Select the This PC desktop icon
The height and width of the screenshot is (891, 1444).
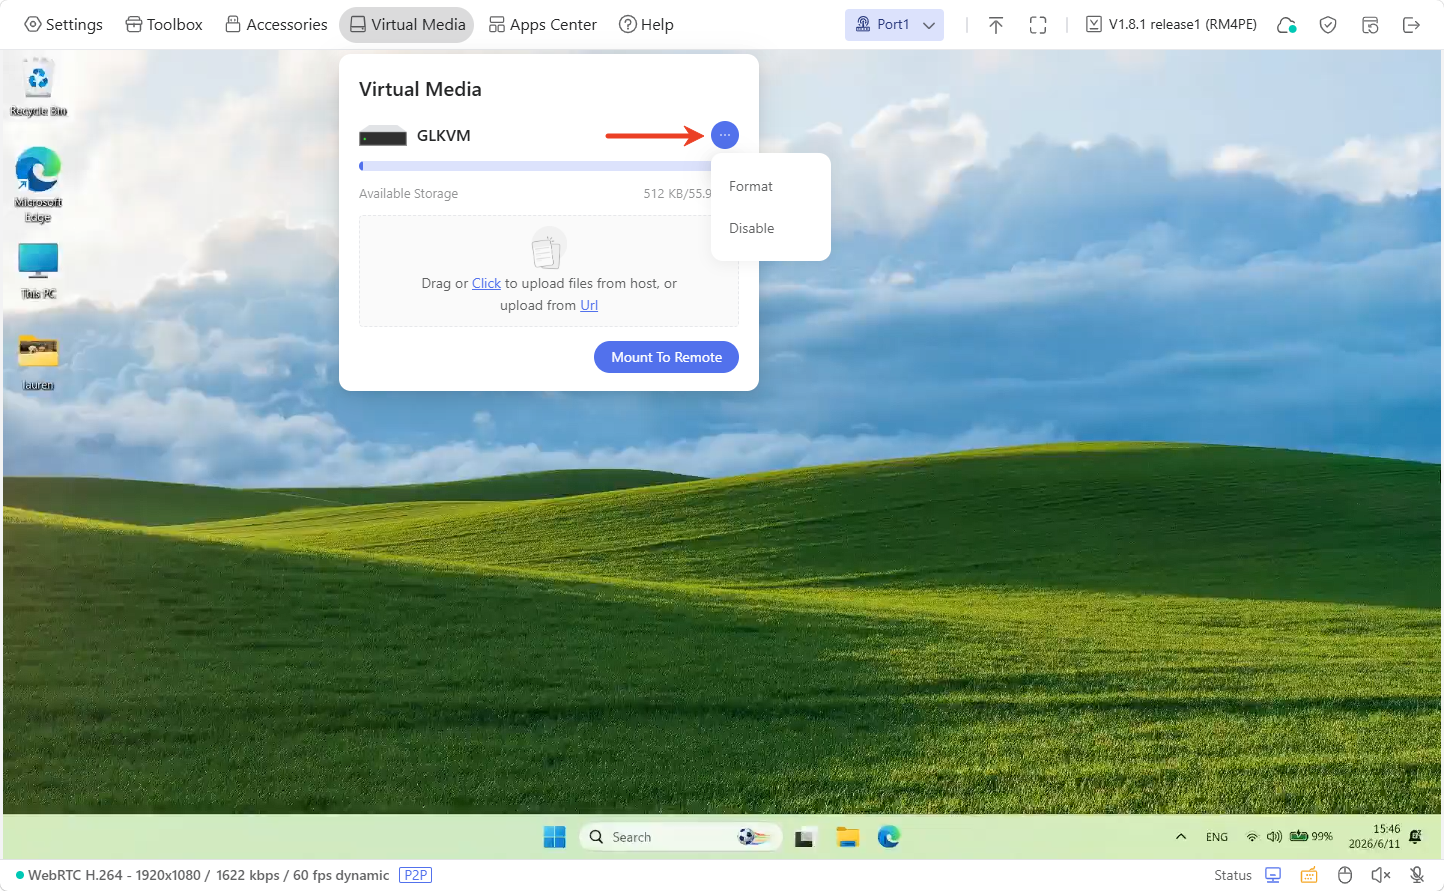click(38, 272)
